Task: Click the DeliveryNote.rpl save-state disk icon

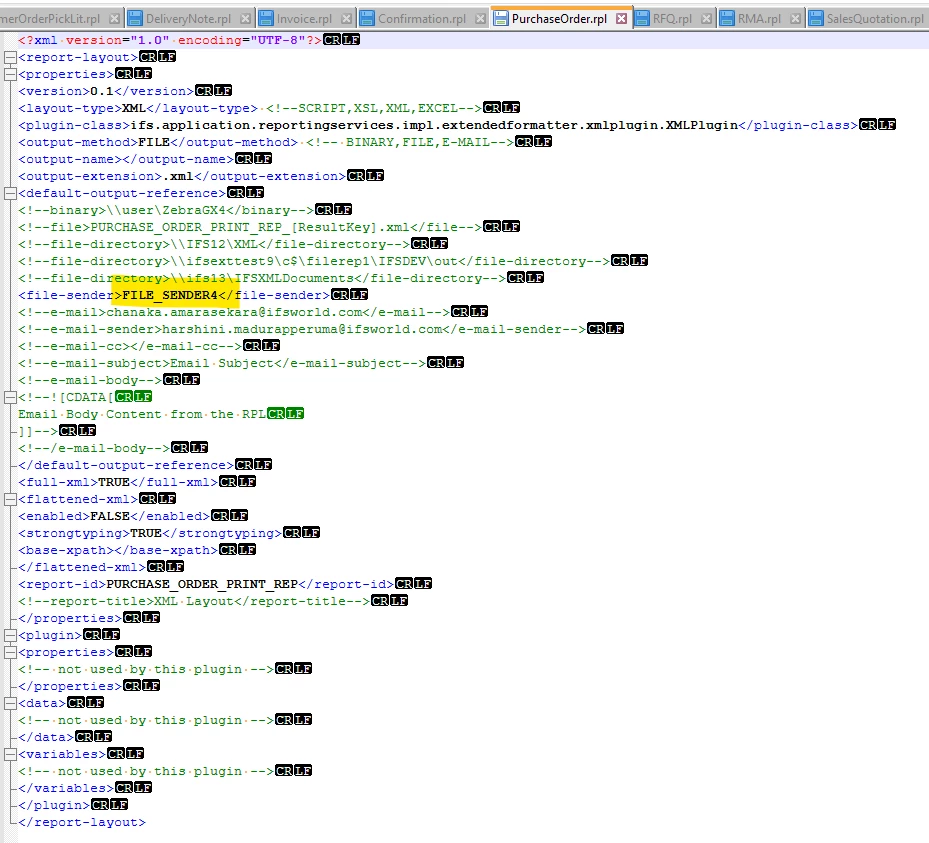Action: 136,19
